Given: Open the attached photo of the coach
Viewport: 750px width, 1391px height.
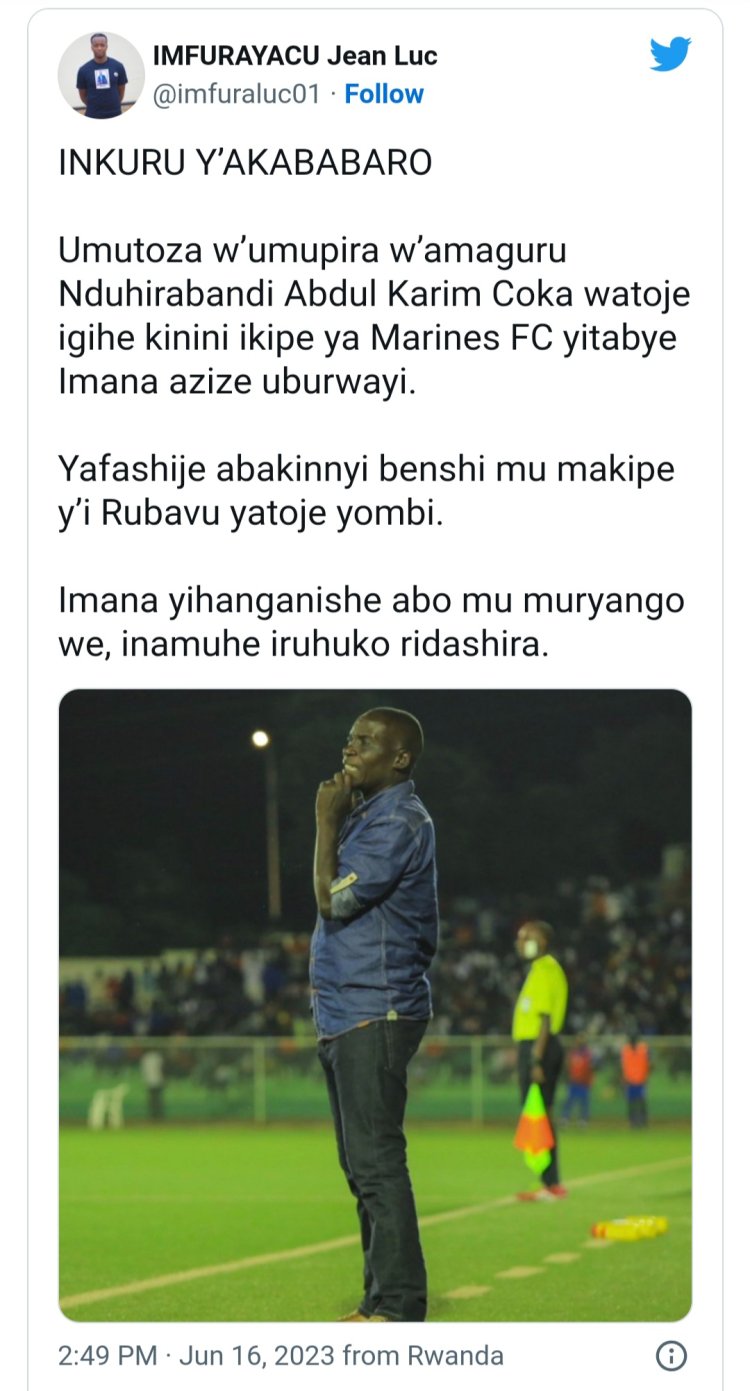Looking at the screenshot, I should click(375, 1005).
